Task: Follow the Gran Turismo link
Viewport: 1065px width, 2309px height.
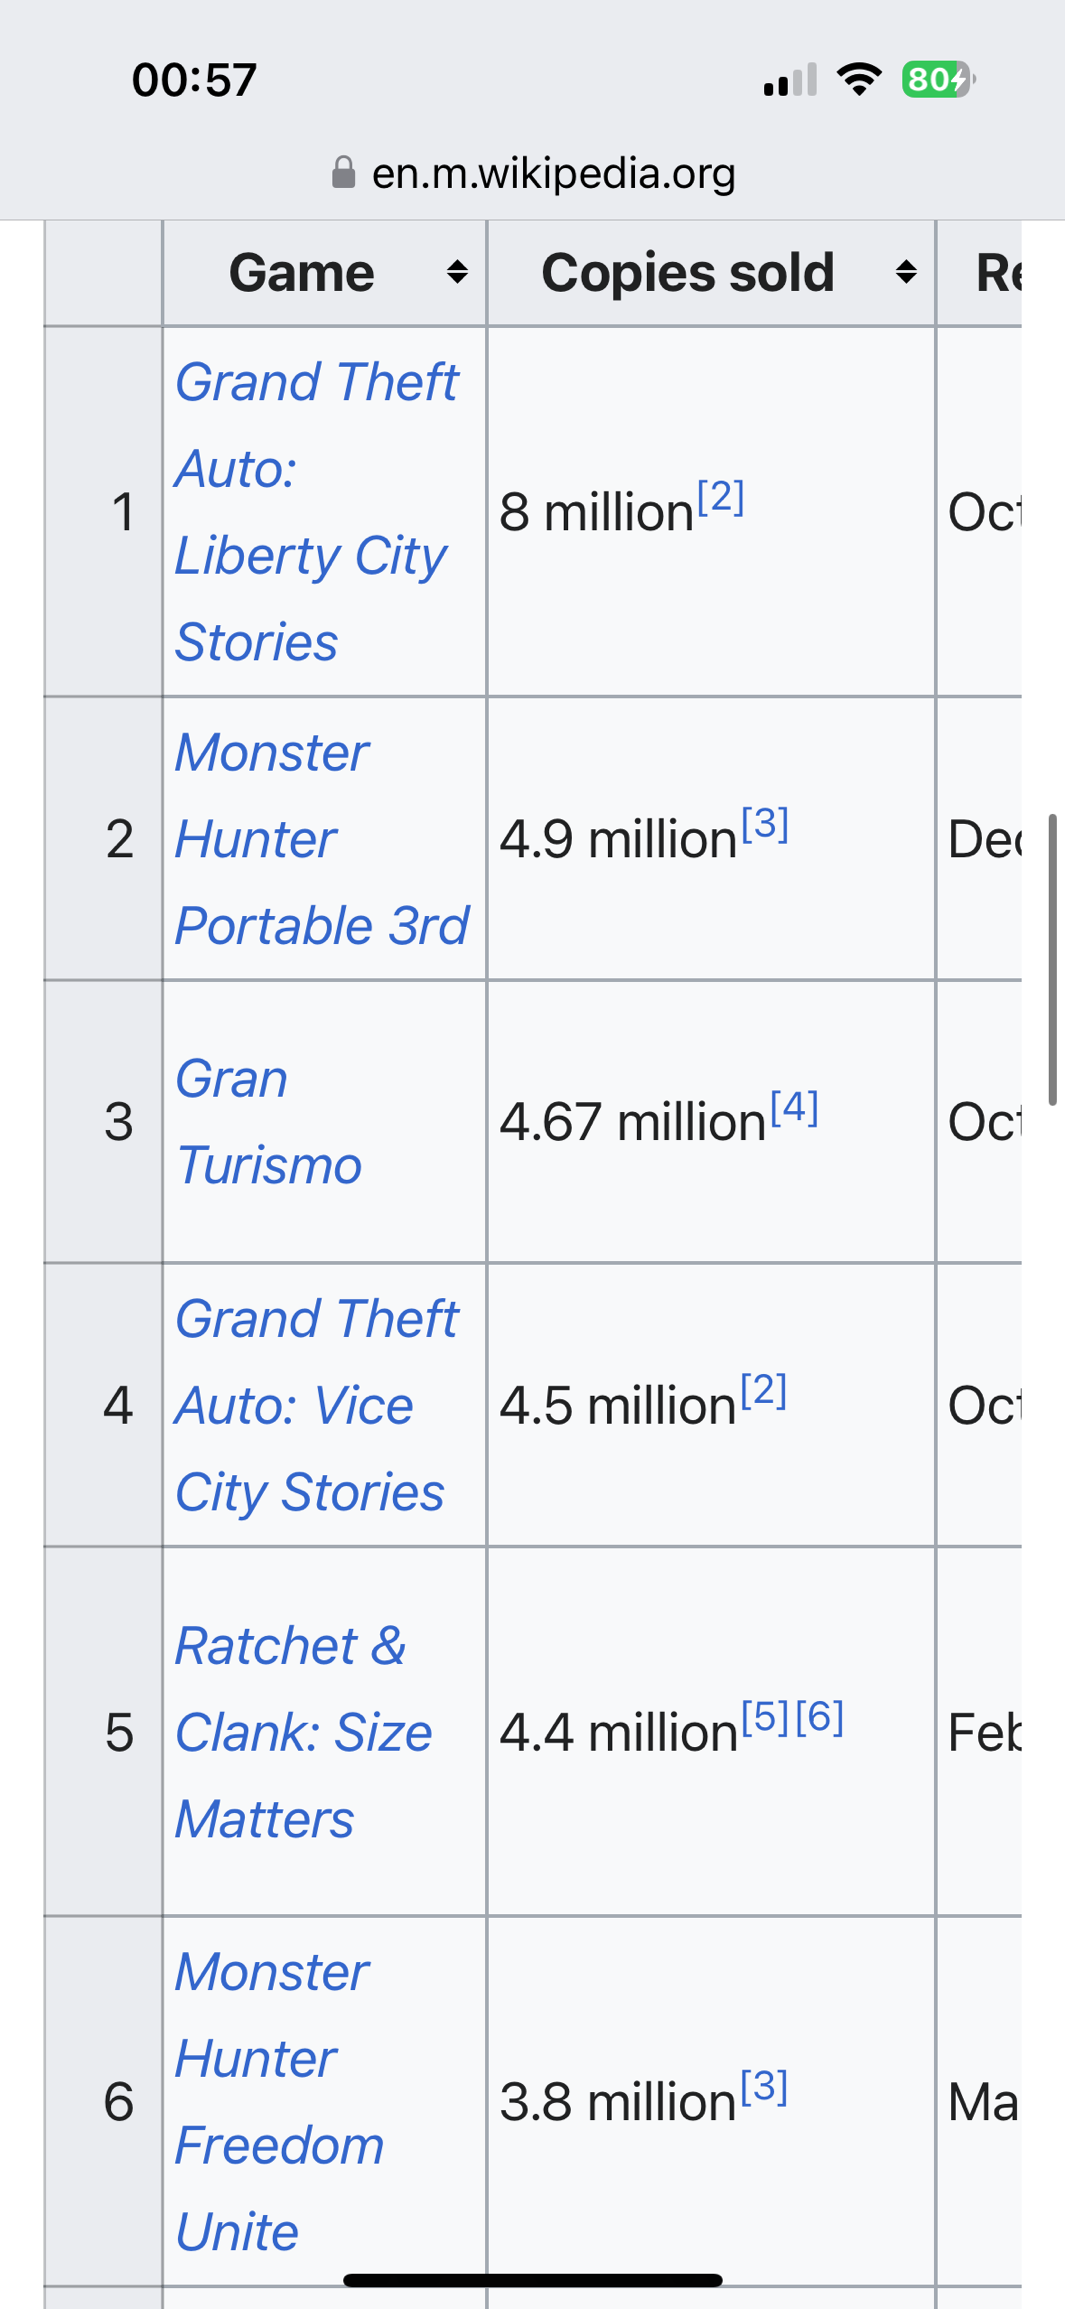Action: pyautogui.click(x=267, y=1121)
